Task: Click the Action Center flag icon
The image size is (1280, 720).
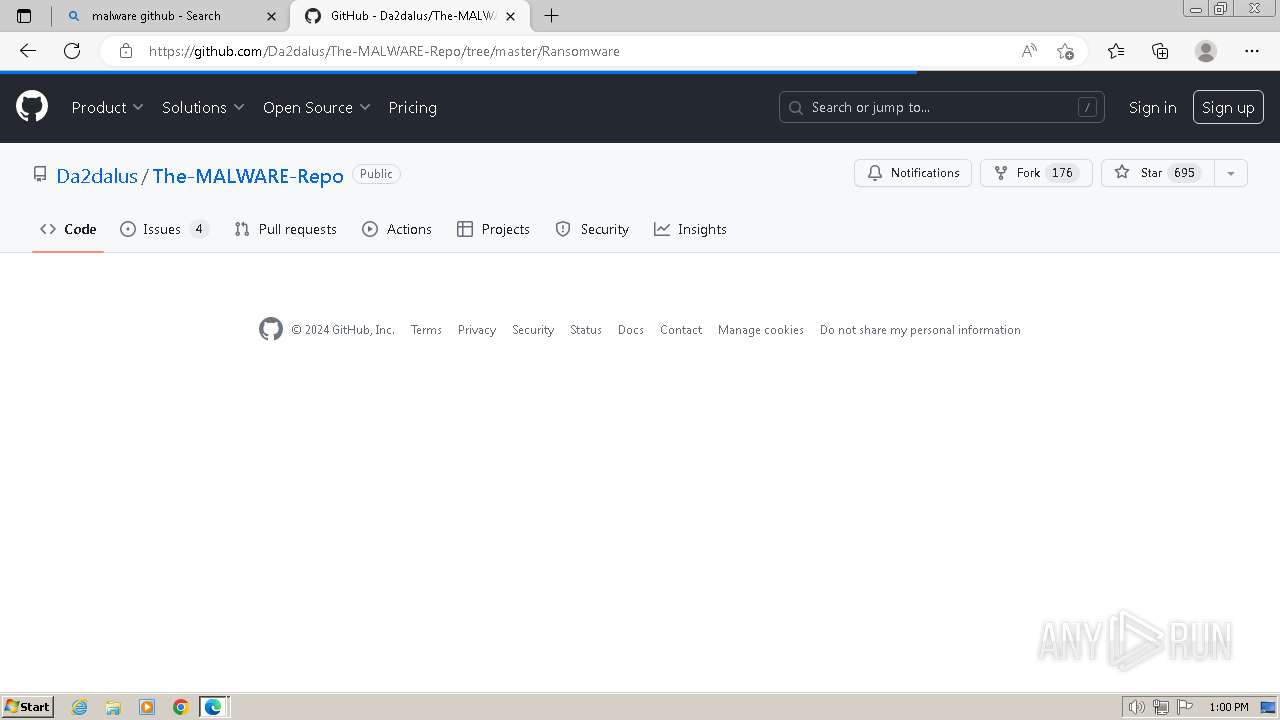Action: point(1185,707)
